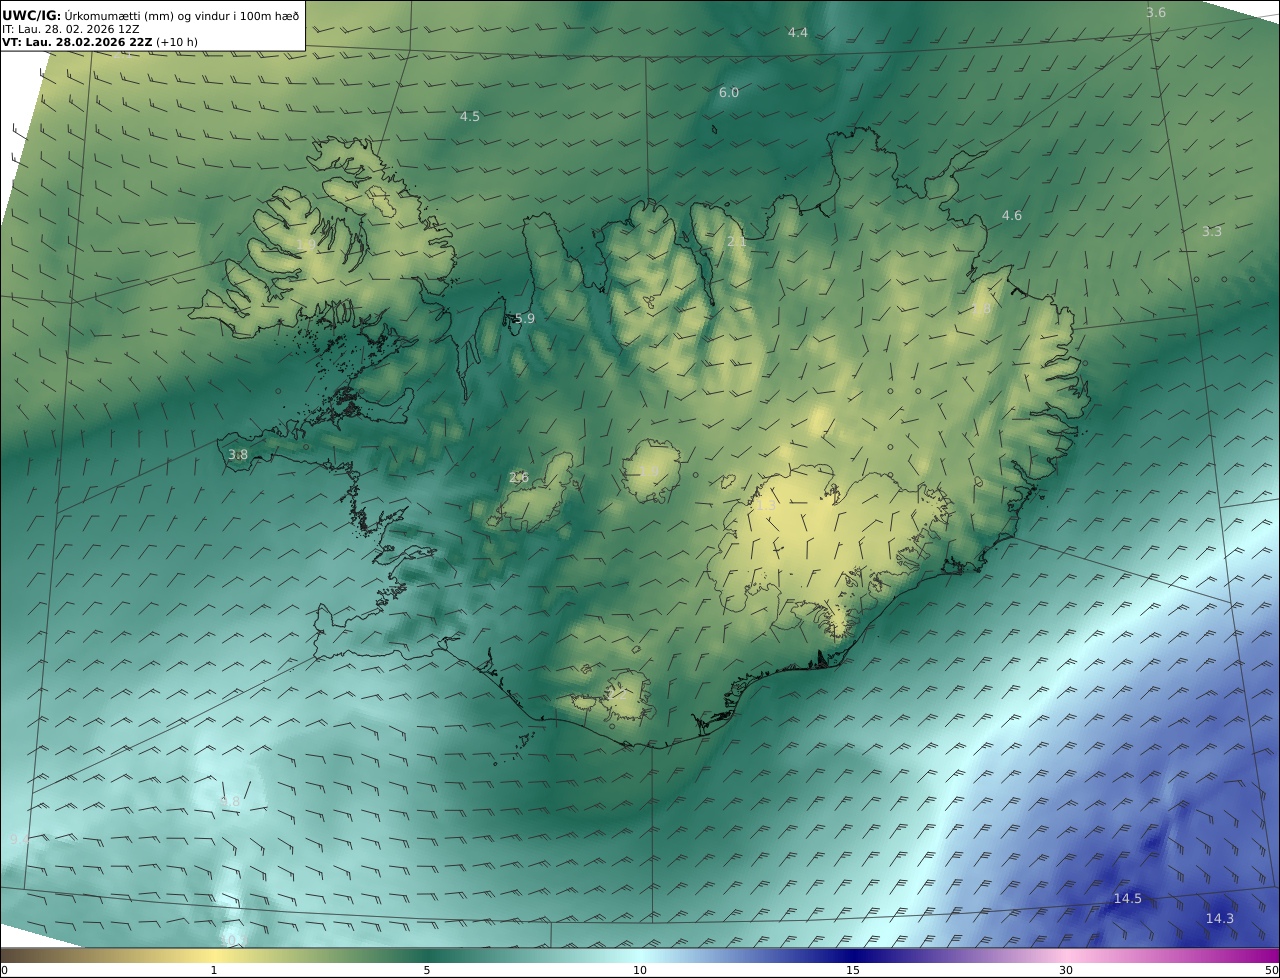The image size is (1280, 978).
Task: Click the colorbar tick label 10
Action: click(x=640, y=970)
